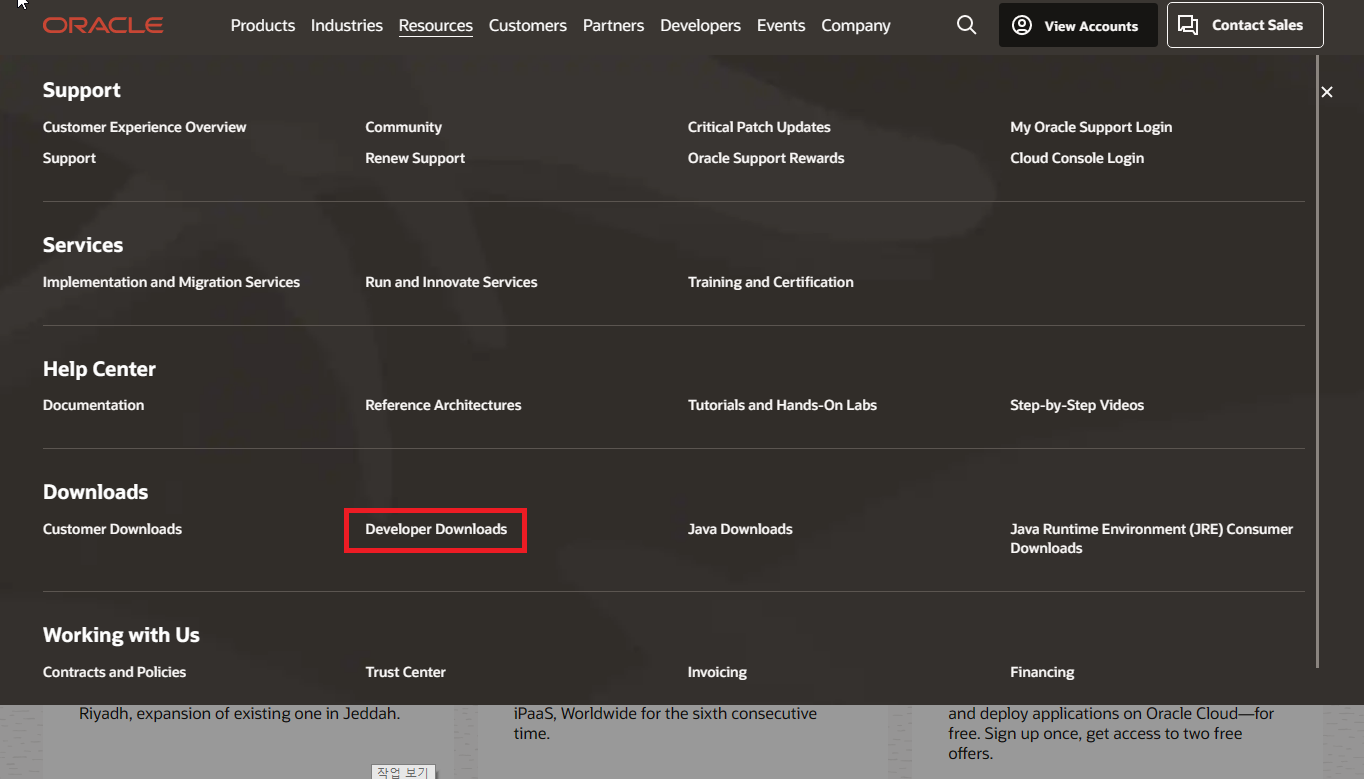
Task: View Reference Architectures
Action: coord(443,405)
